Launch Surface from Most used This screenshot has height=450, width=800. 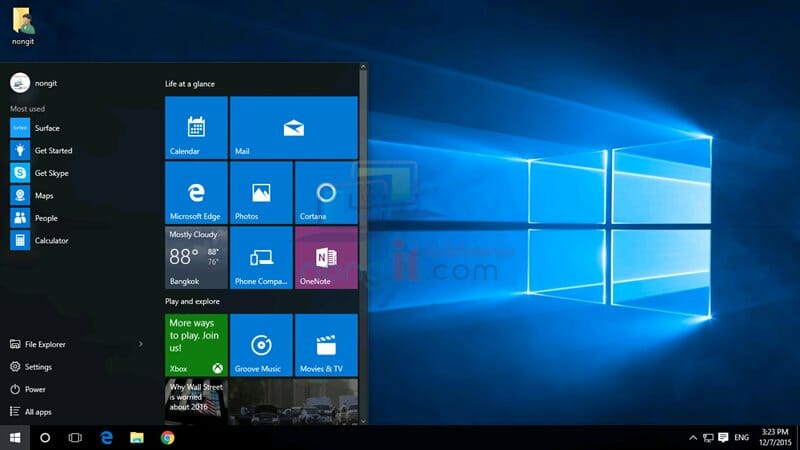77,128
